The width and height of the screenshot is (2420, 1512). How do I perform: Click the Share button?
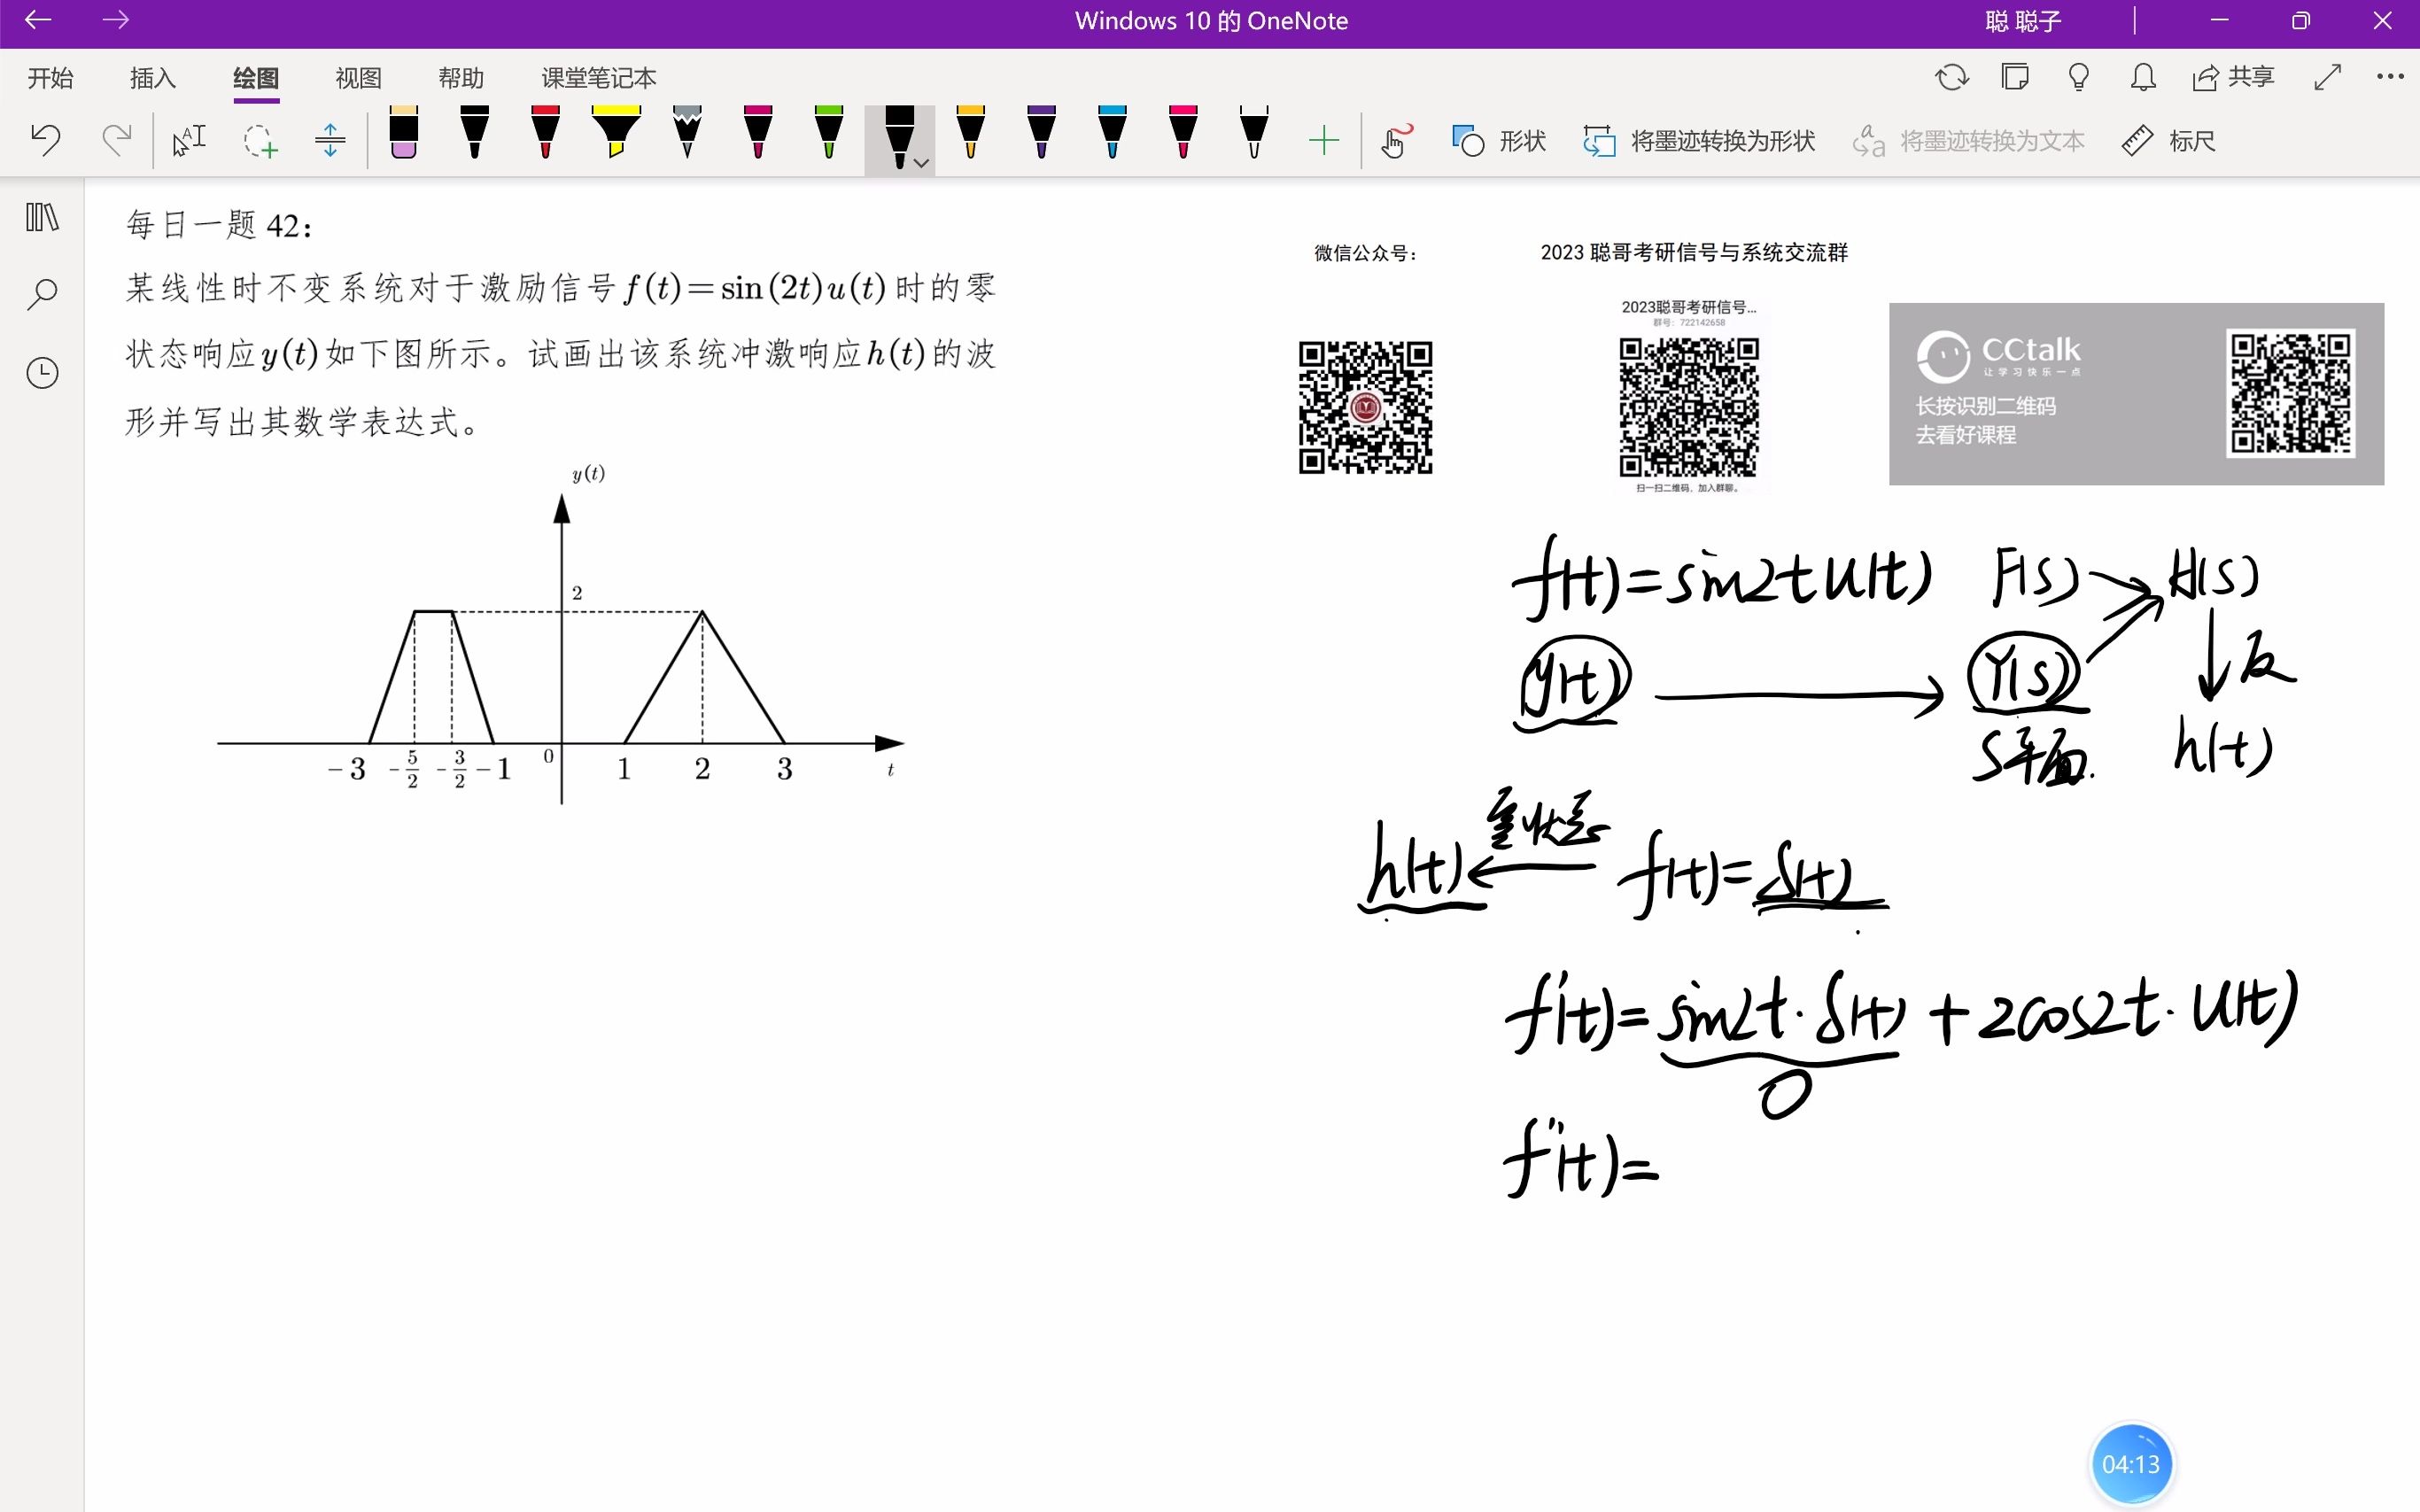(2233, 77)
